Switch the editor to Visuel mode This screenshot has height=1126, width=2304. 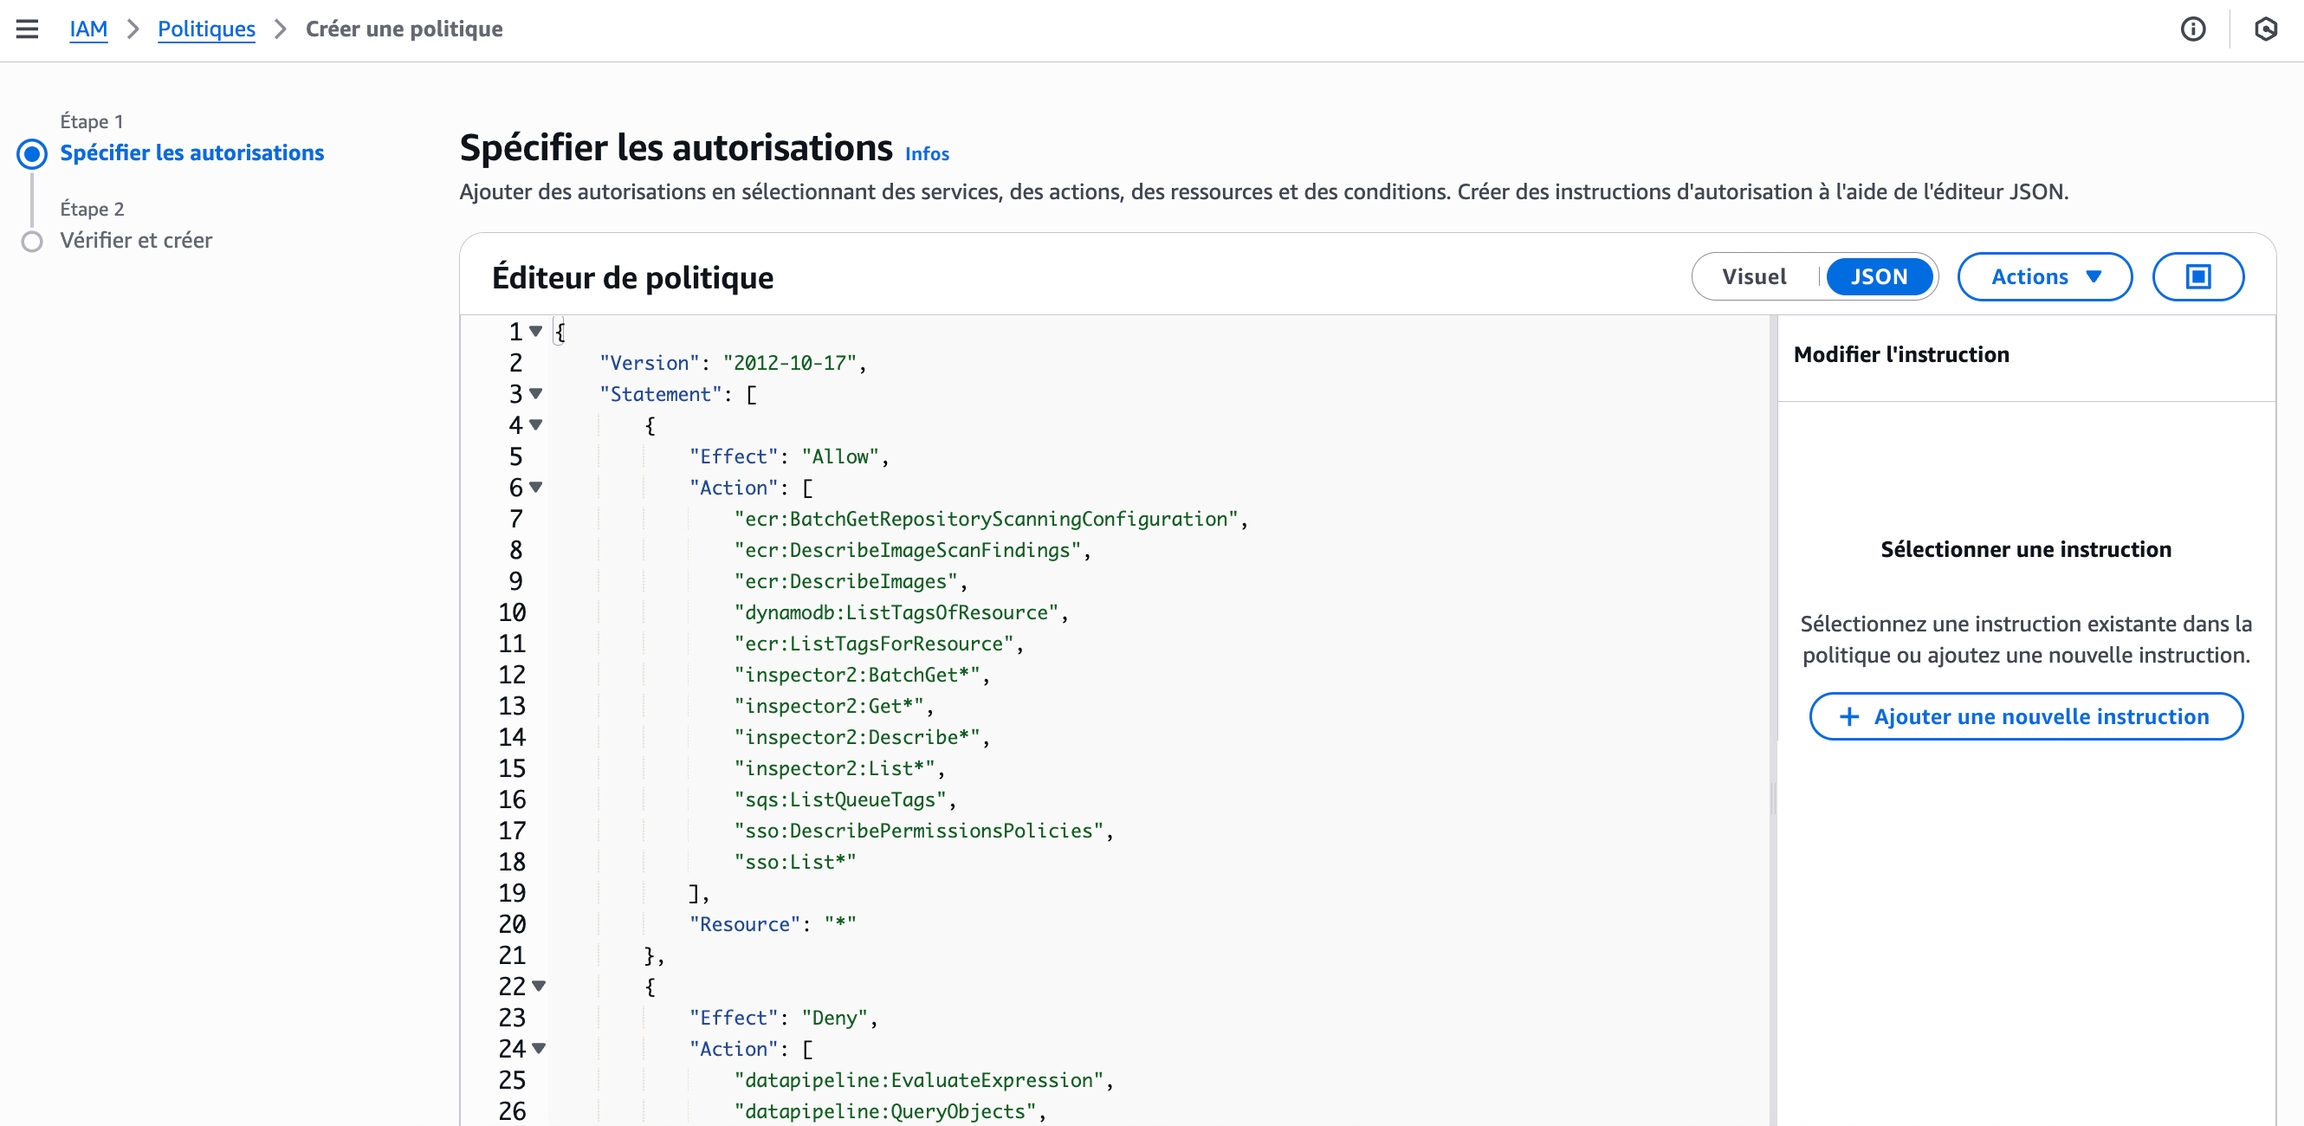click(x=1754, y=277)
